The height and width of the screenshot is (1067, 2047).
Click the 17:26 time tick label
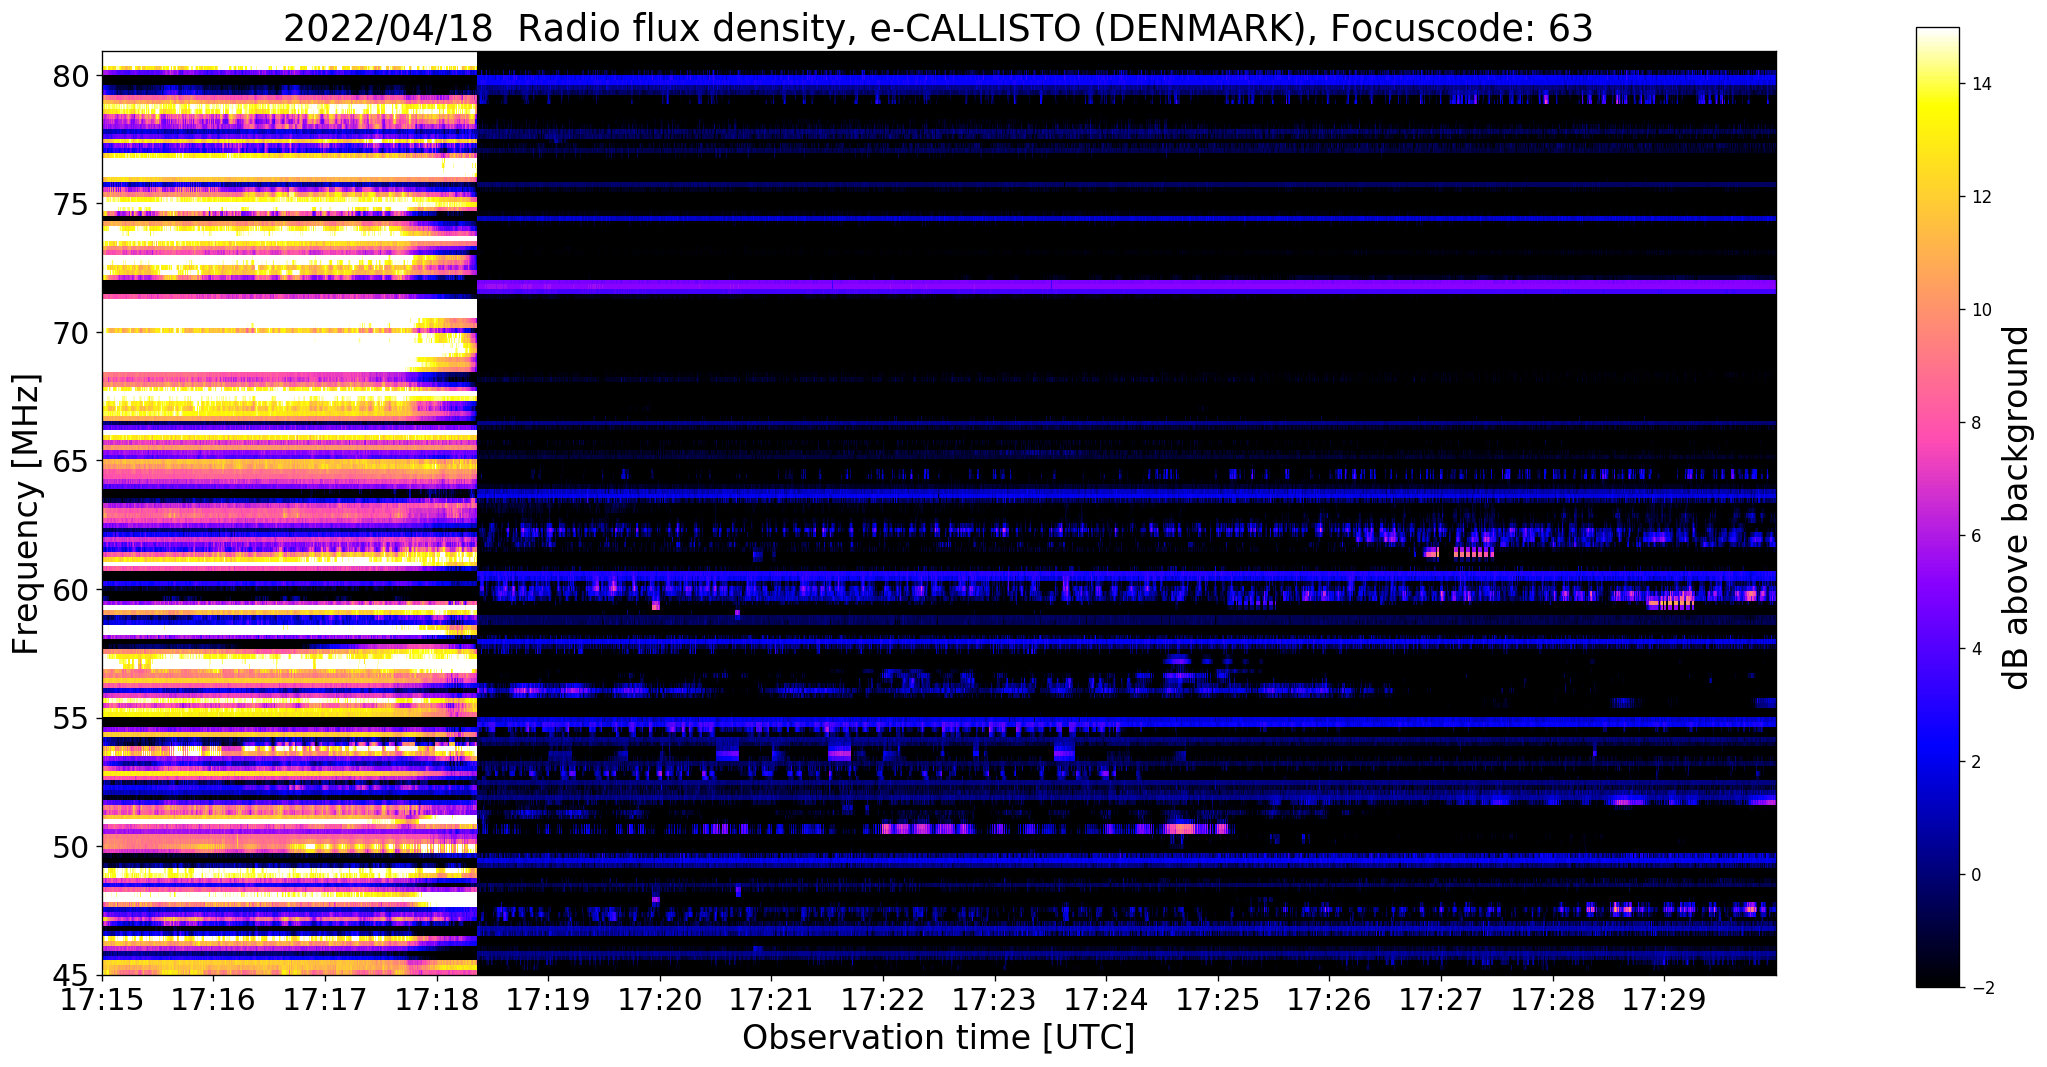coord(1329,1000)
